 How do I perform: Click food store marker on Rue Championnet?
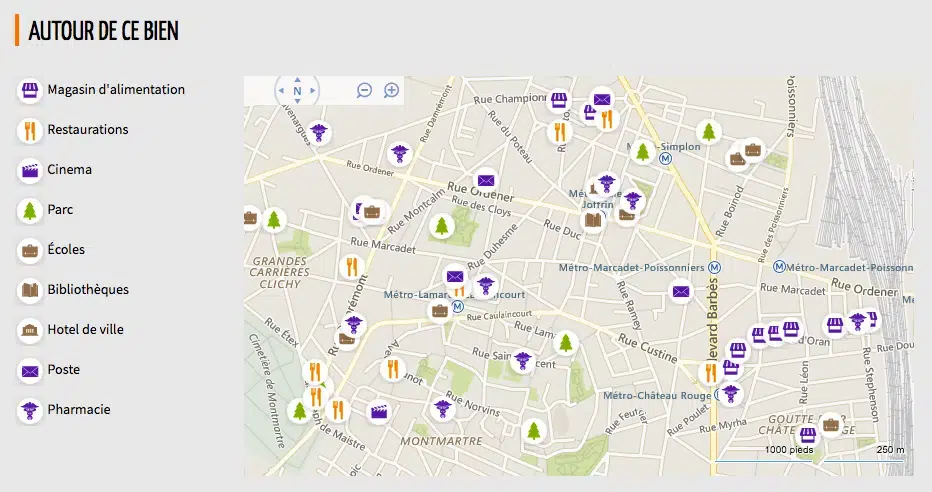click(560, 101)
